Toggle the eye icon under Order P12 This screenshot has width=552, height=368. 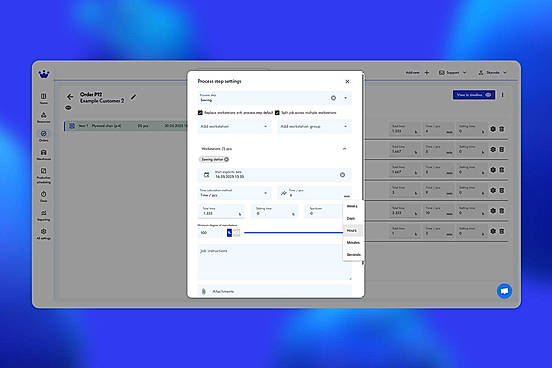click(68, 108)
